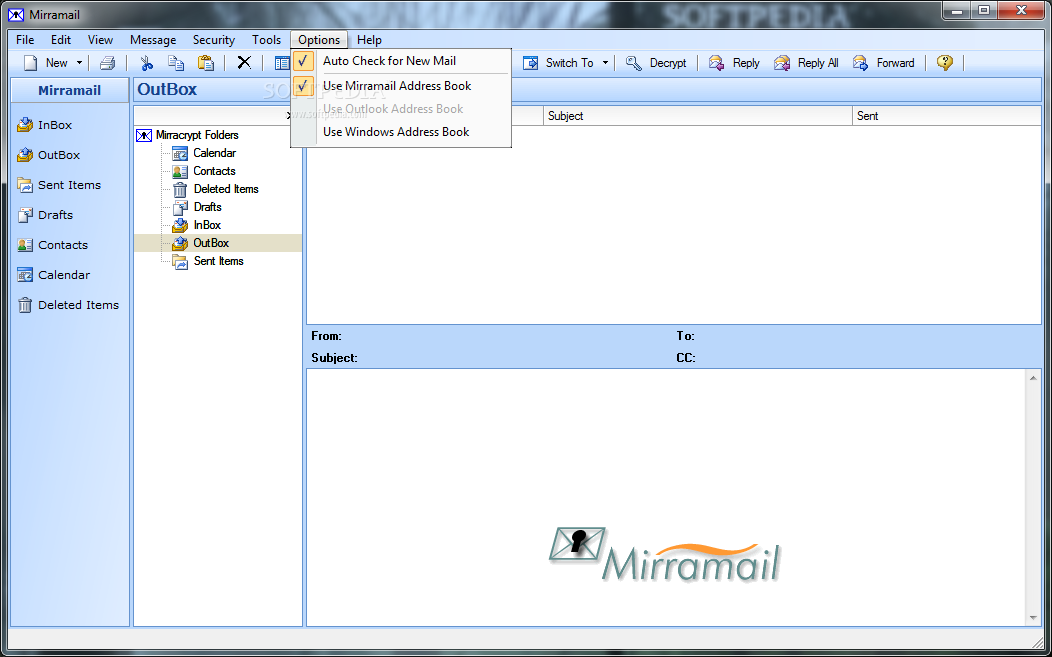Open InBox in the left sidebar
The height and width of the screenshot is (657, 1052).
tap(44, 125)
